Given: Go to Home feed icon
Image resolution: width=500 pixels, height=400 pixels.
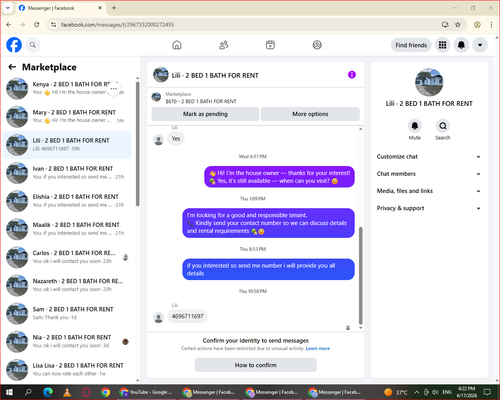Looking at the screenshot, I should tap(177, 45).
